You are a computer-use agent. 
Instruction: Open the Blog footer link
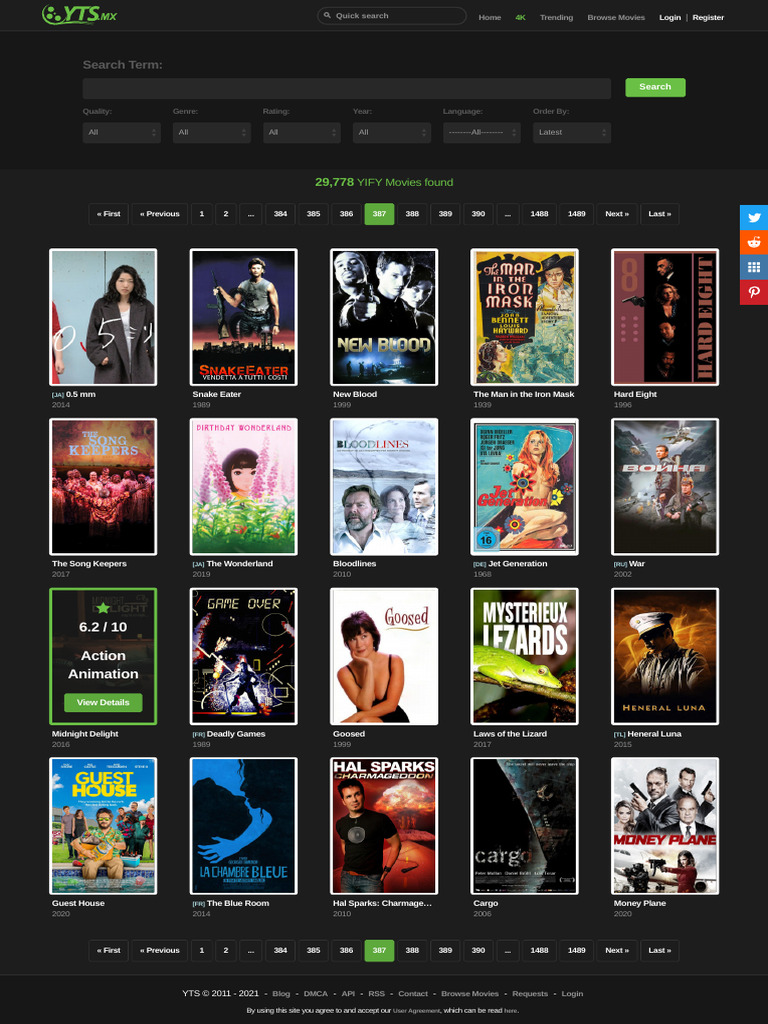point(281,994)
